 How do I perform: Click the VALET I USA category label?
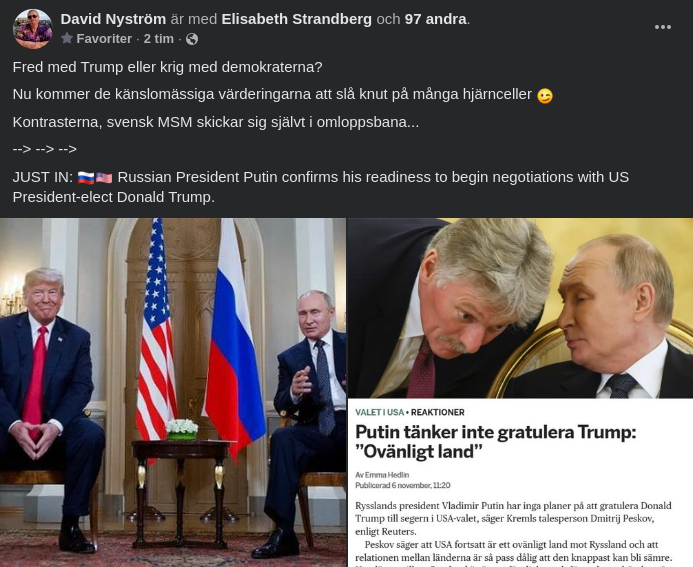(380, 412)
